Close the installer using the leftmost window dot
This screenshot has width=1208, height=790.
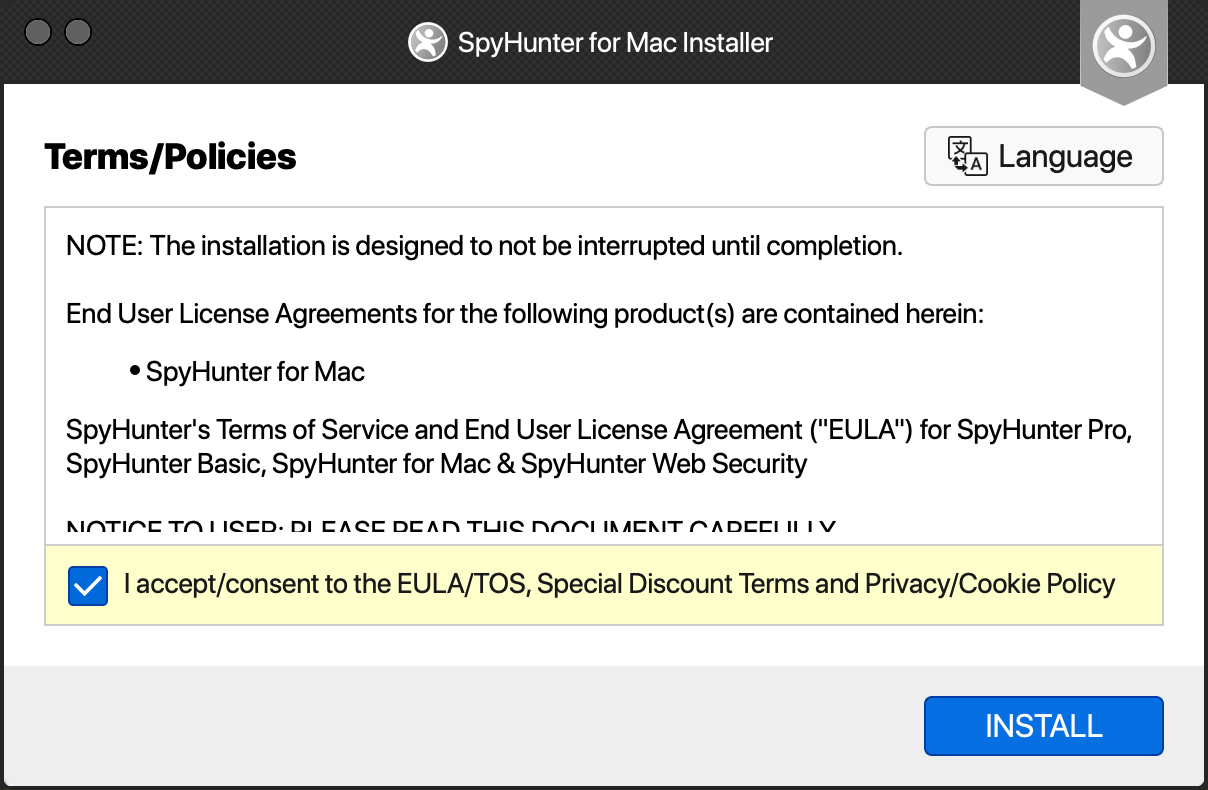[x=38, y=33]
